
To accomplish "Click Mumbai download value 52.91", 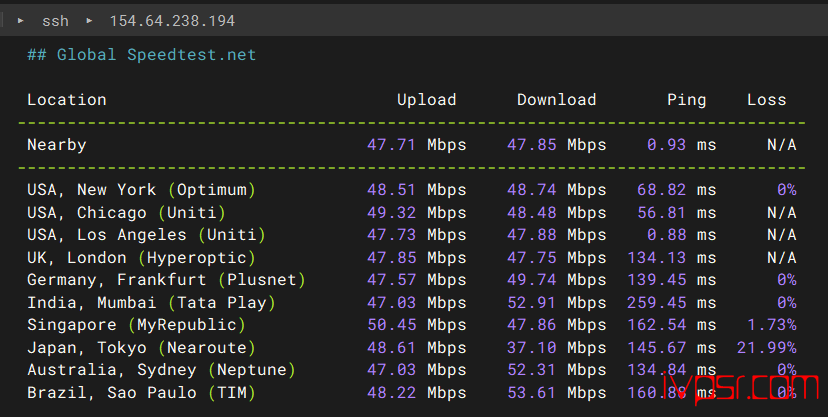I will (532, 303).
